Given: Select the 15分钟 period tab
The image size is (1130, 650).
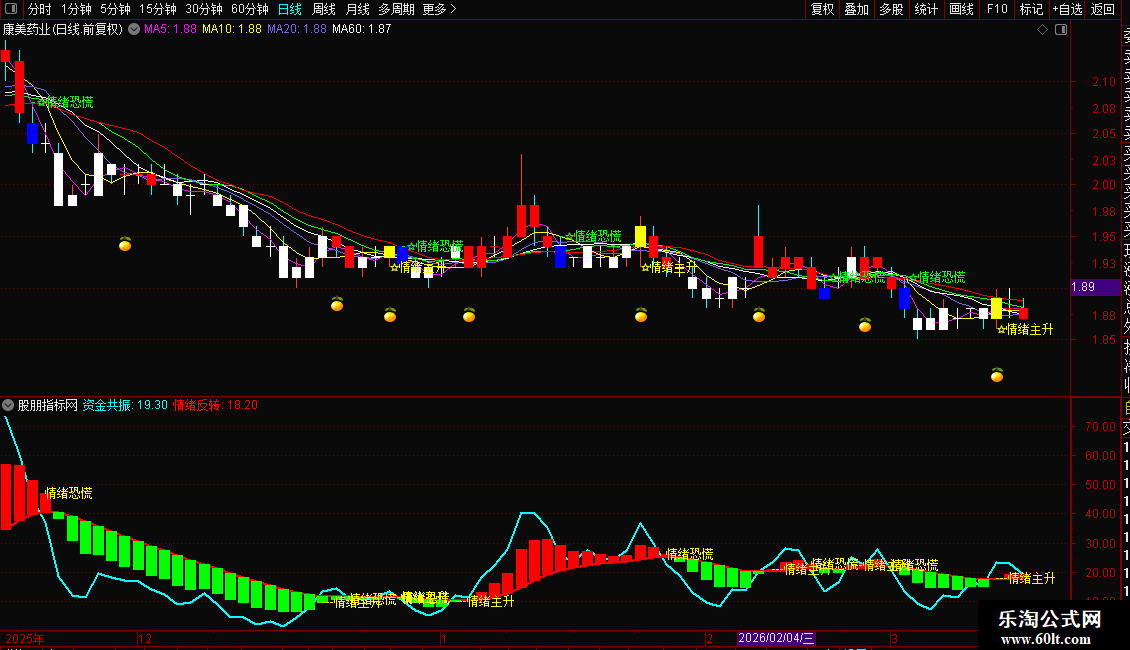Looking at the screenshot, I should (x=158, y=9).
